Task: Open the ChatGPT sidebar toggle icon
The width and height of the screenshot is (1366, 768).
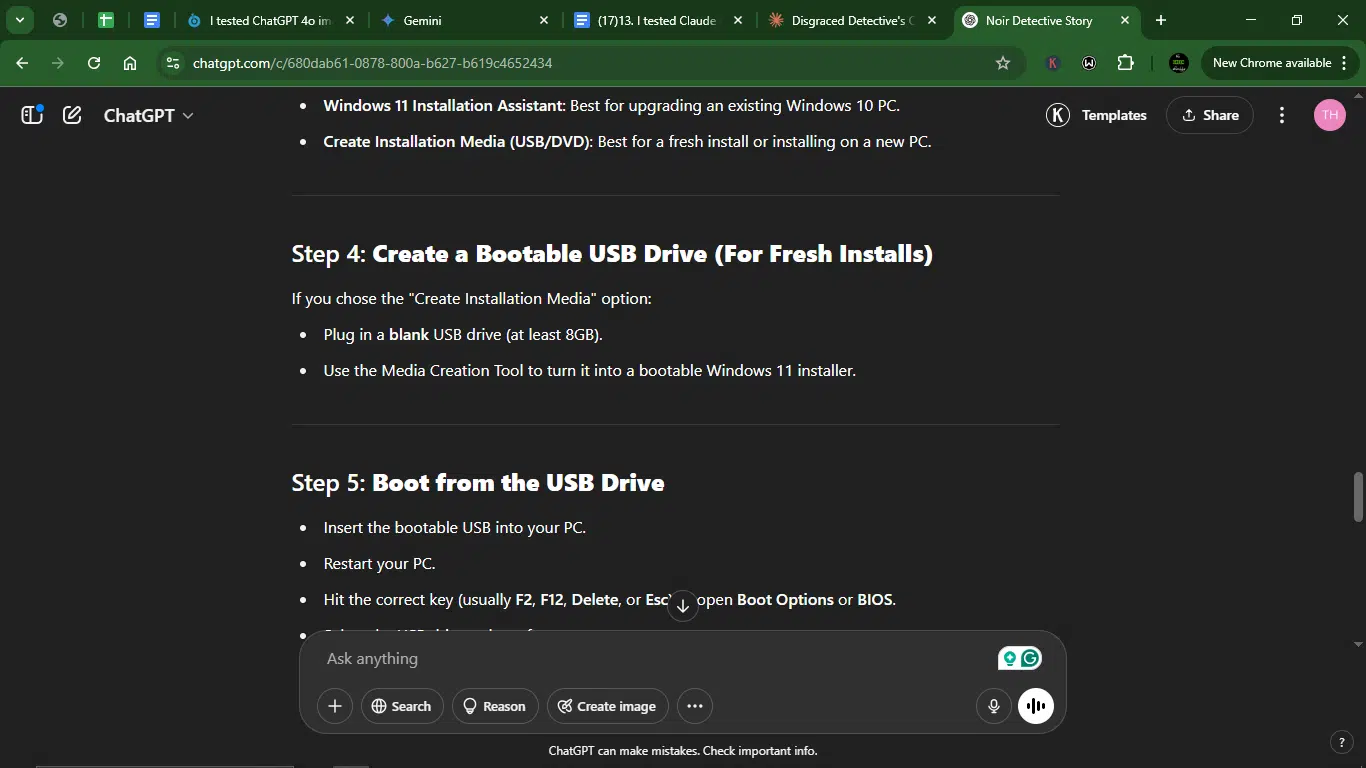Action: pos(32,115)
